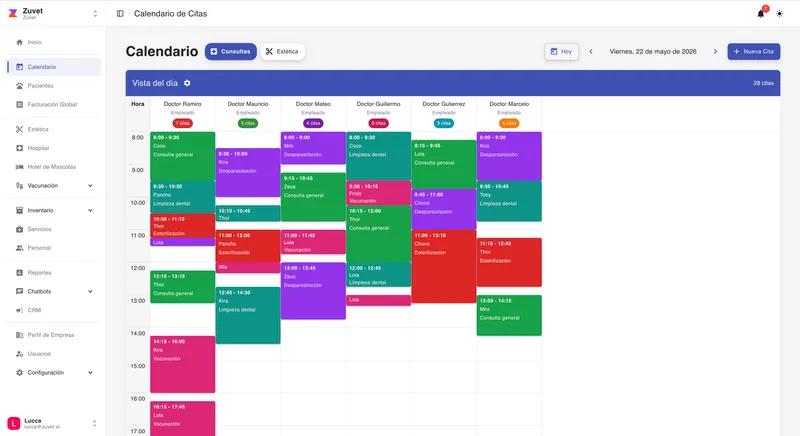The height and width of the screenshot is (436, 800).
Task: Click the Configuración gear icon
Action: [x=19, y=373]
